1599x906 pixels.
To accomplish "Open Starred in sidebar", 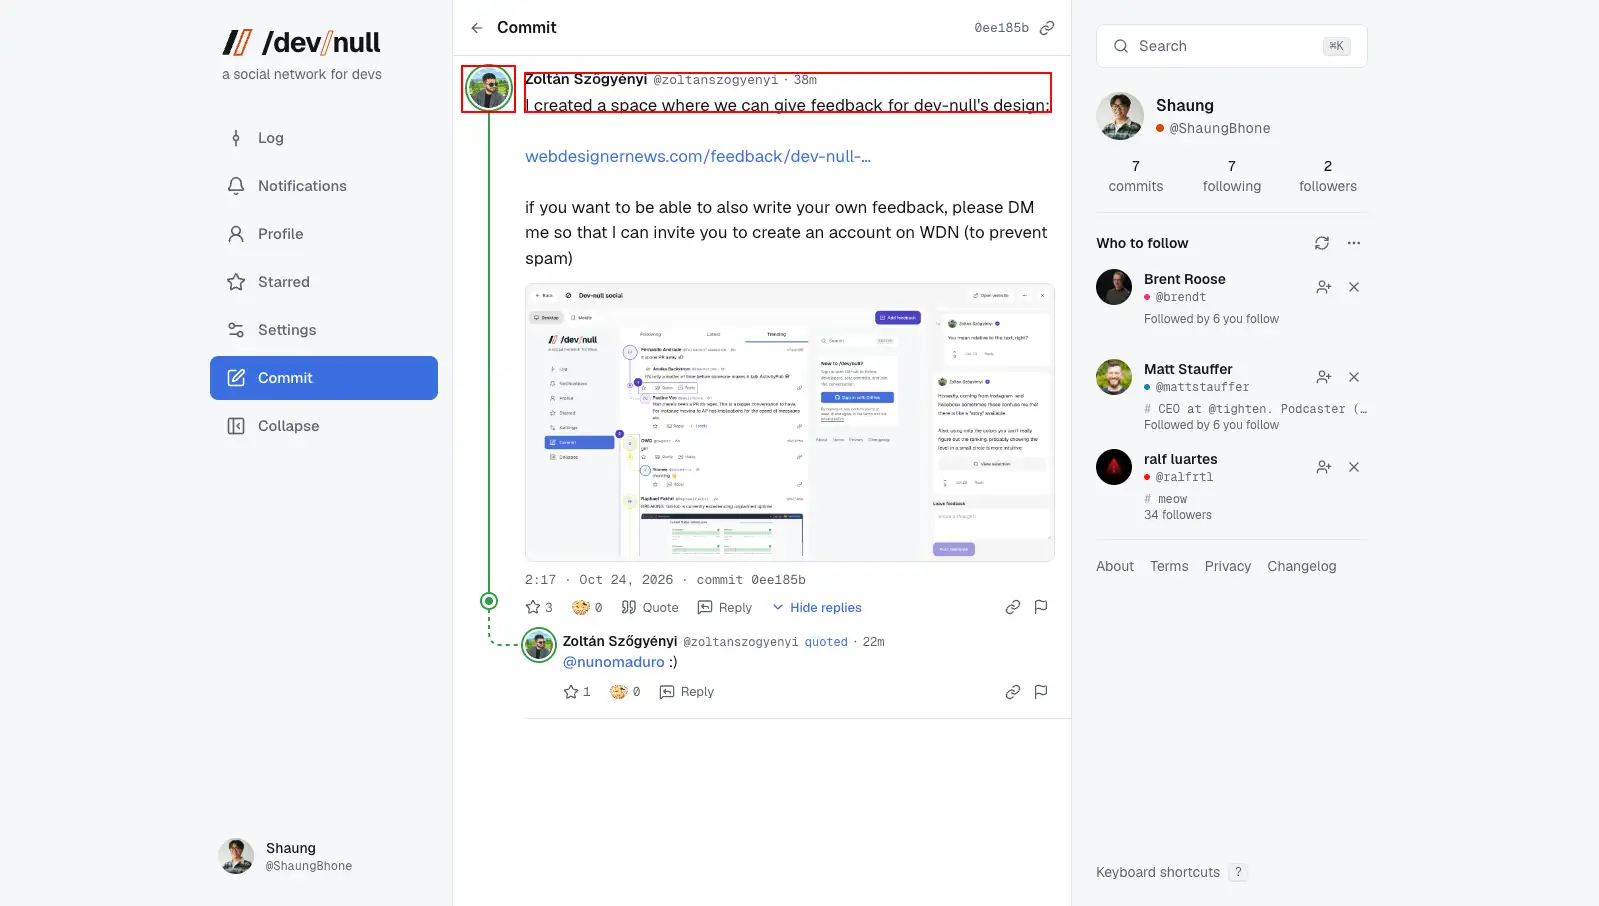I will click(x=324, y=282).
